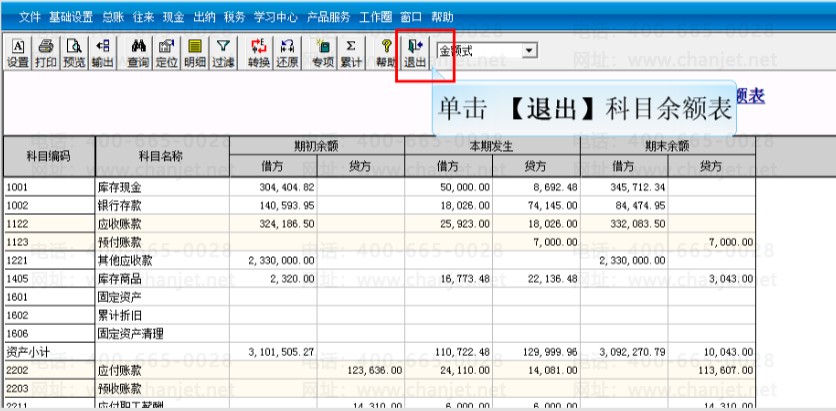Open the 现金 menu
This screenshot has width=836, height=411.
point(173,17)
